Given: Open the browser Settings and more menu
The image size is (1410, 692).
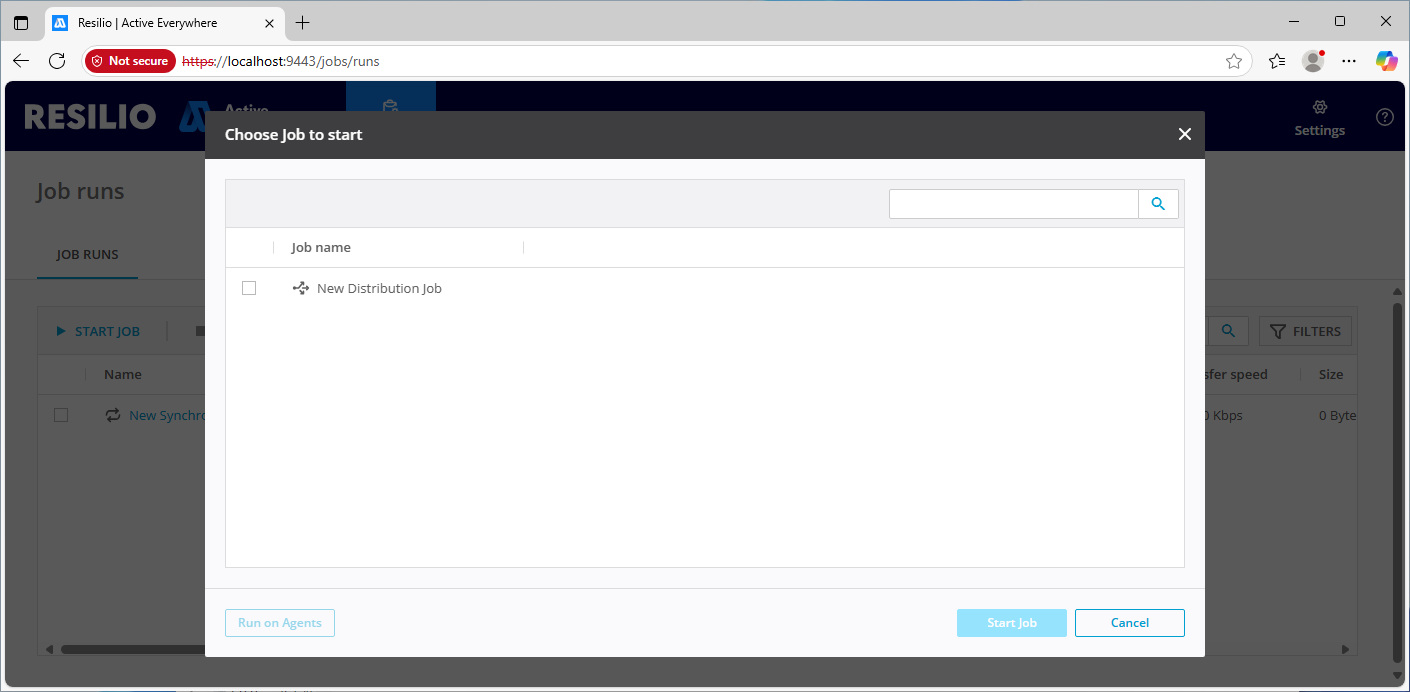Looking at the screenshot, I should click(1349, 61).
